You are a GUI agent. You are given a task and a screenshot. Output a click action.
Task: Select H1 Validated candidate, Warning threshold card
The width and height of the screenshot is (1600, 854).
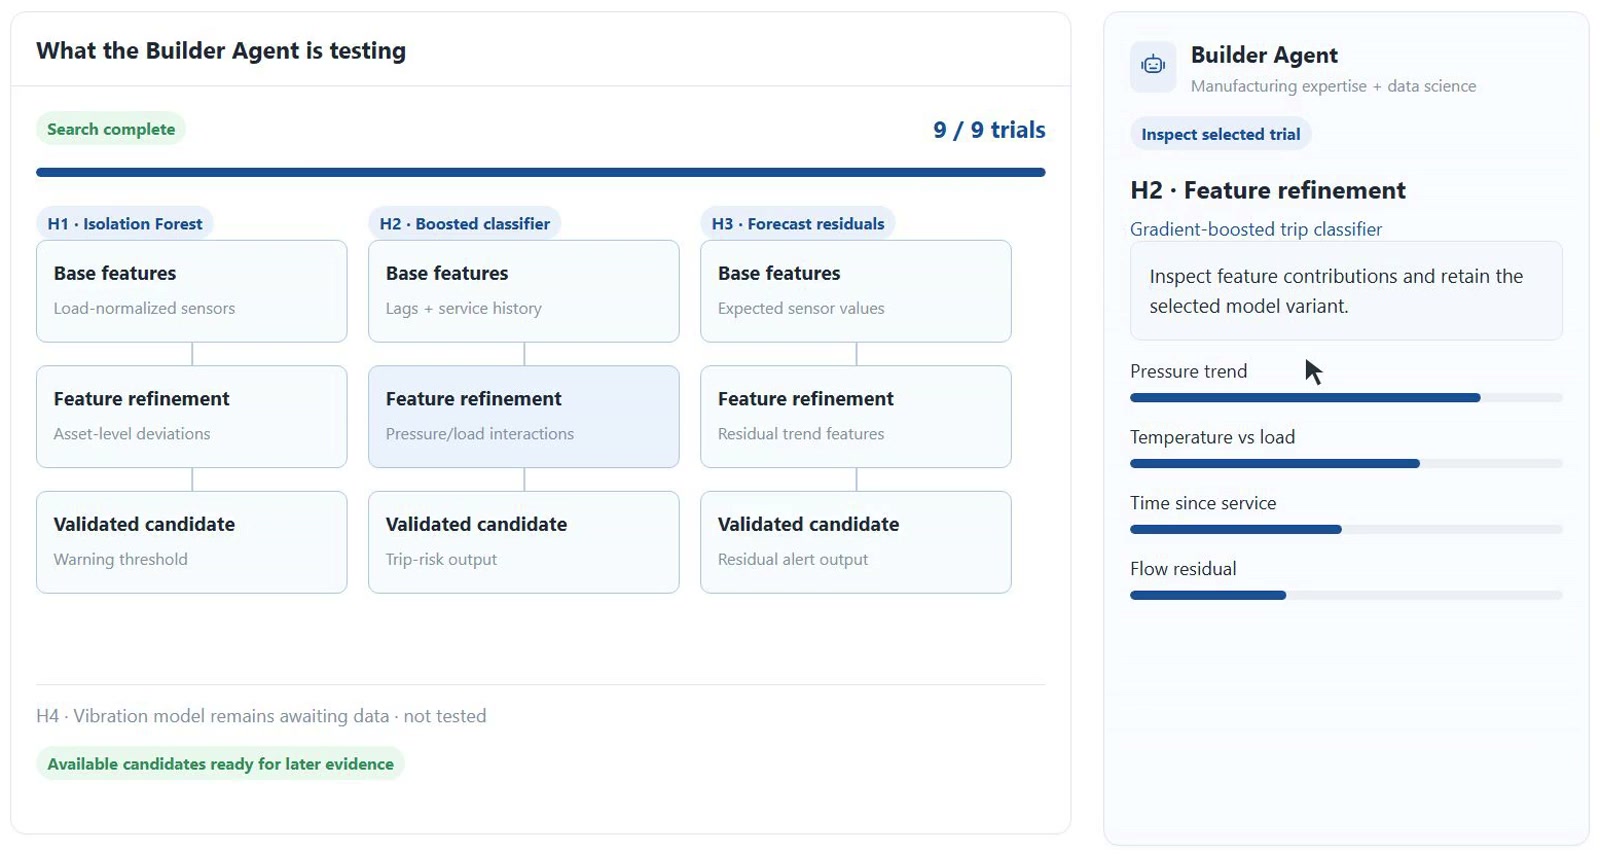pos(192,542)
